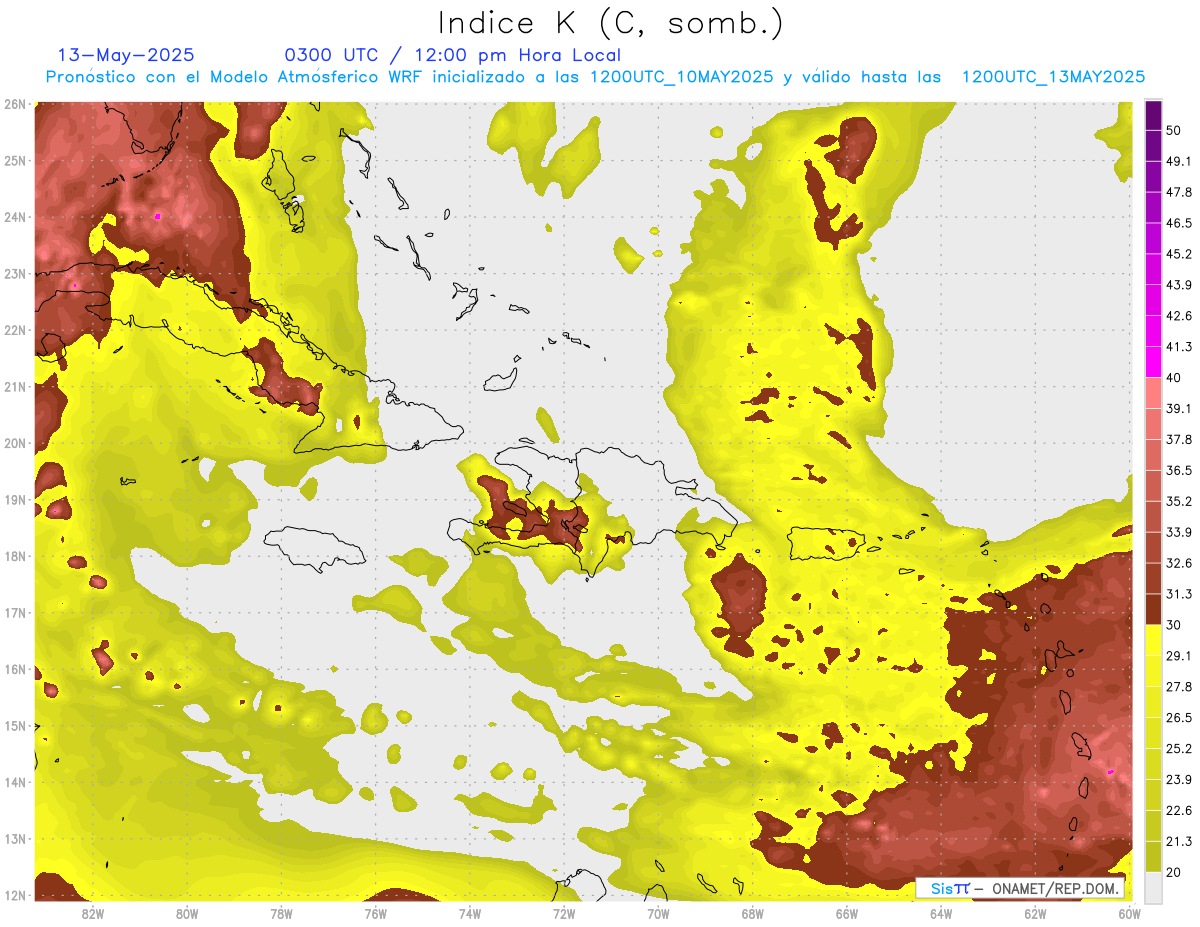Click the '0300 UTC / 12:00 pm Hora Local' text
Viewport: 1200px width, 927px height.
(452, 55)
